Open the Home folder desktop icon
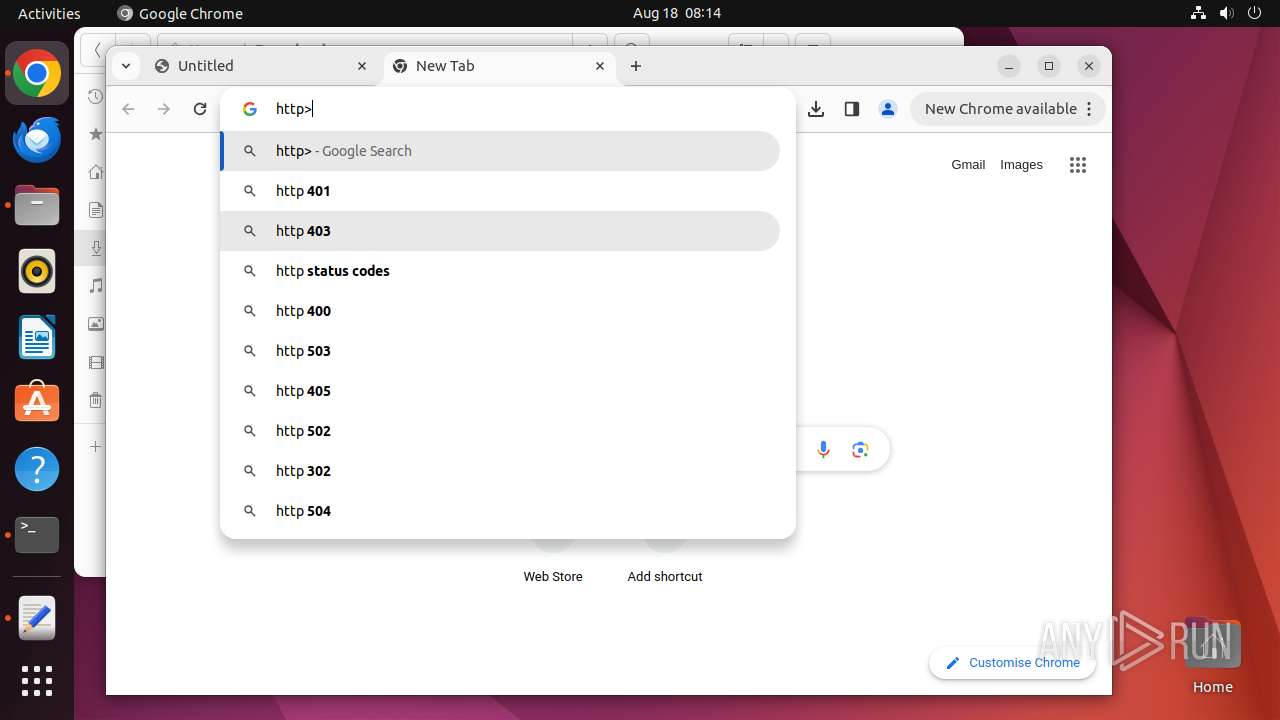The width and height of the screenshot is (1280, 720). [1212, 657]
